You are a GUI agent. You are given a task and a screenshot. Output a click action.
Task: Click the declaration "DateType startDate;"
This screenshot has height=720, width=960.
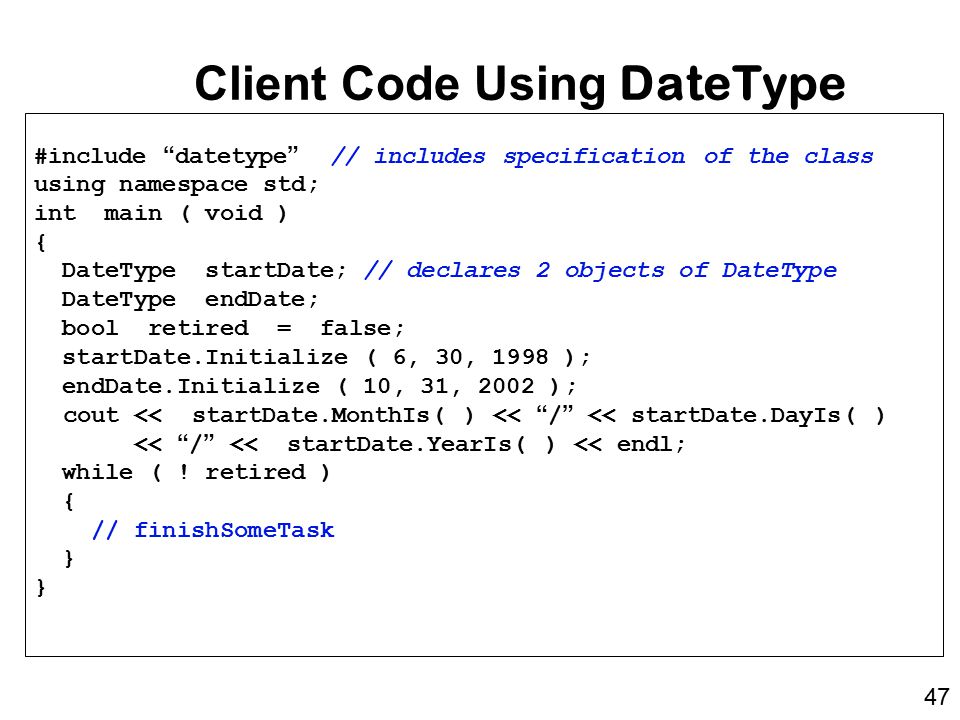pyautogui.click(x=204, y=271)
